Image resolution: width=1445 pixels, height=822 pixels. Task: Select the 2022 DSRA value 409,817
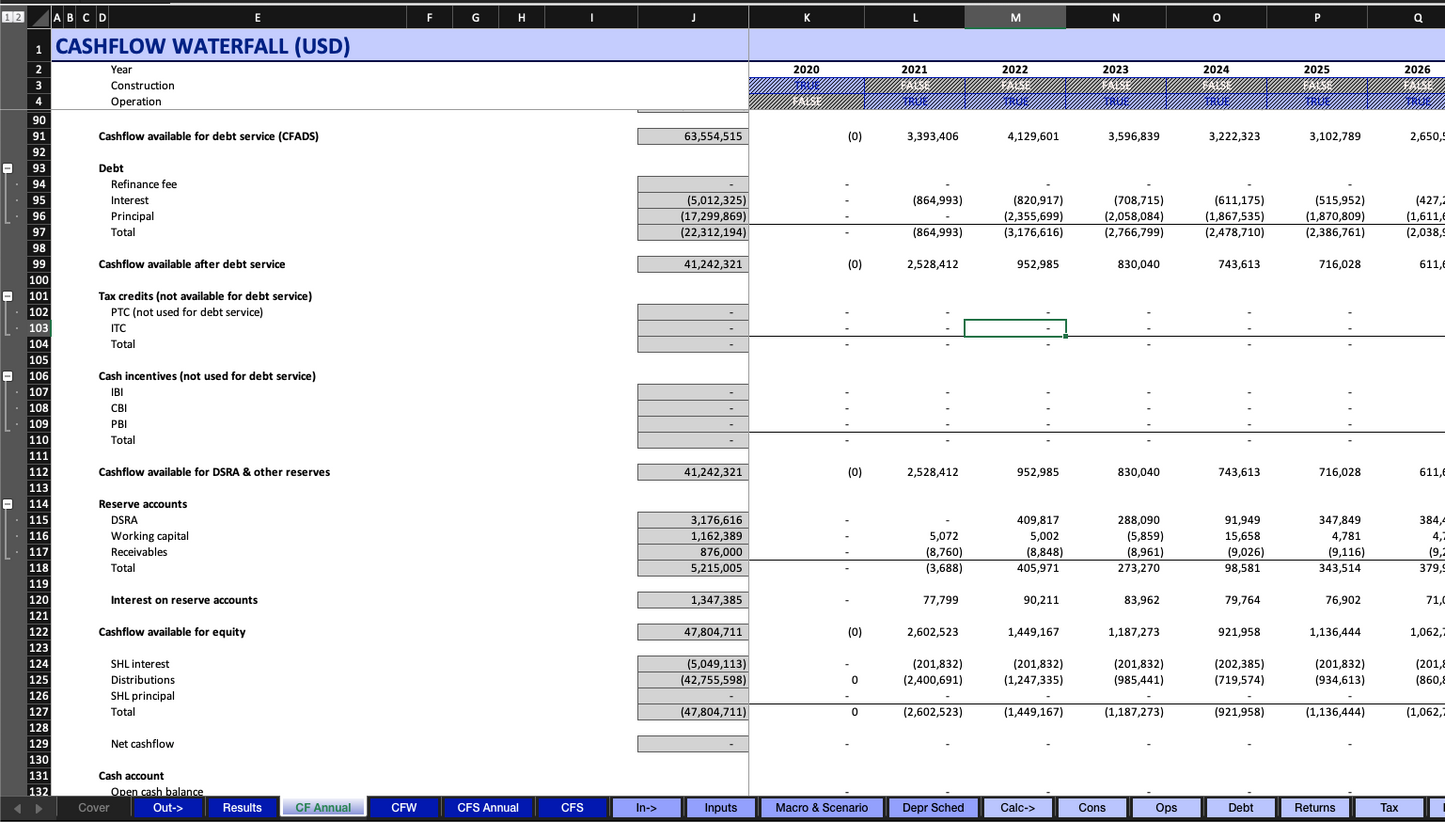1015,520
